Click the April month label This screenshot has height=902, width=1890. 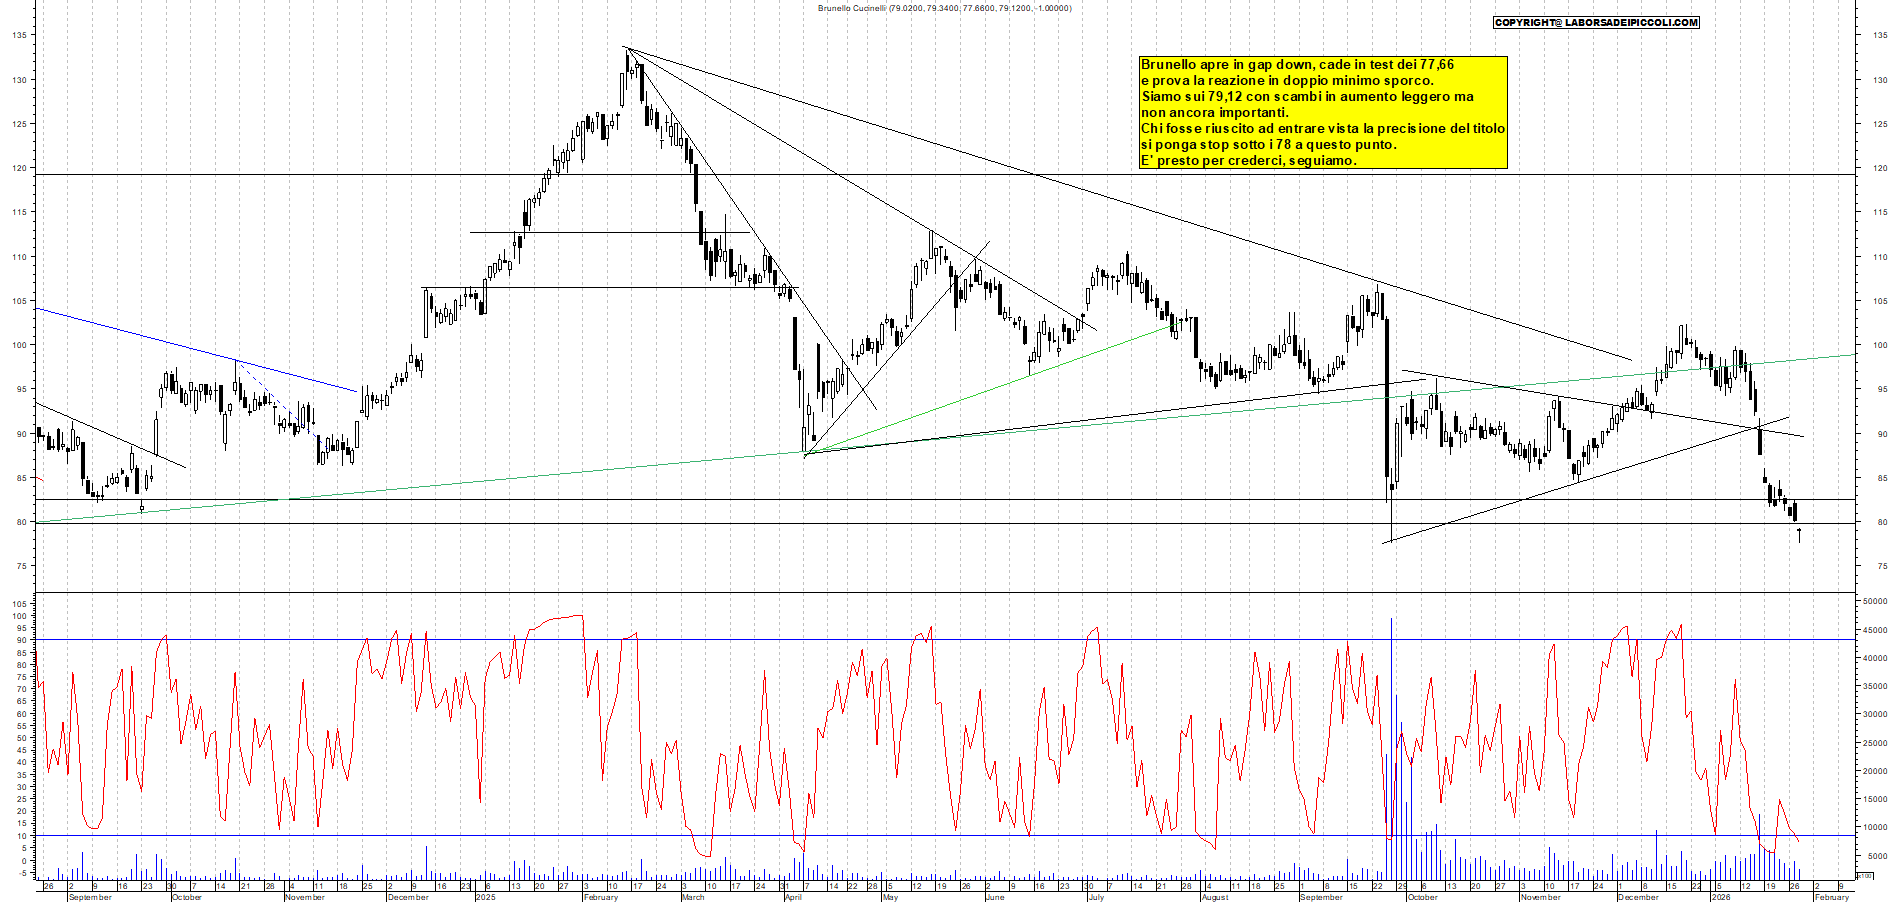click(x=793, y=897)
